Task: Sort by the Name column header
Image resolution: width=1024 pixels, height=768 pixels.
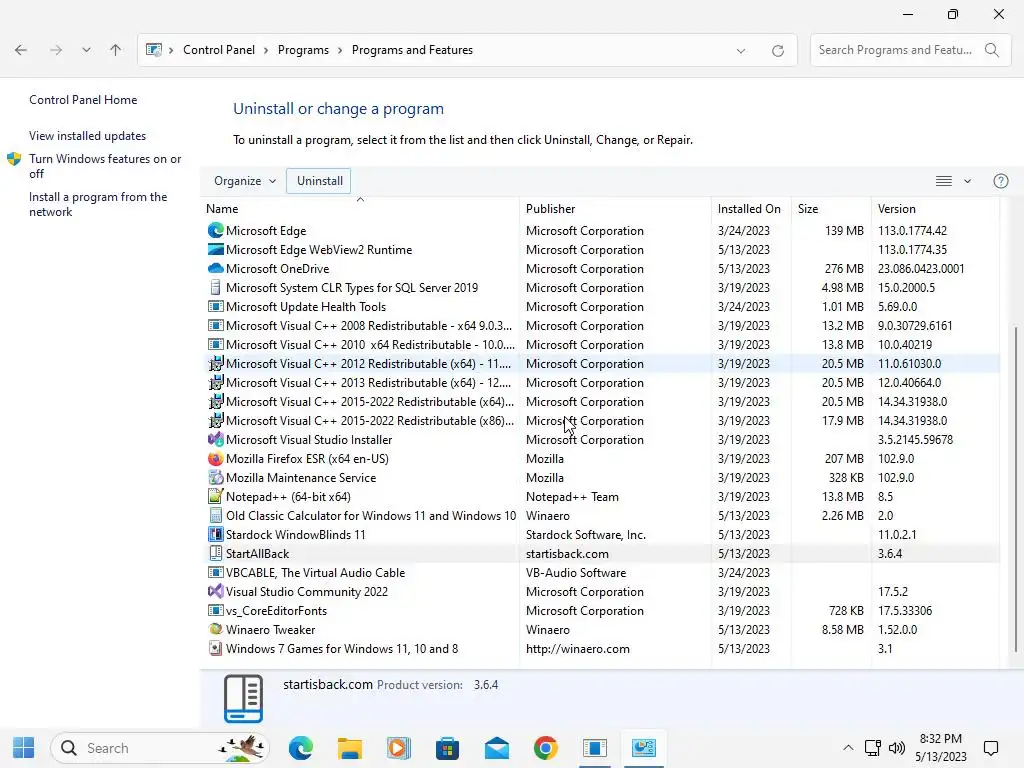Action: 359,209
